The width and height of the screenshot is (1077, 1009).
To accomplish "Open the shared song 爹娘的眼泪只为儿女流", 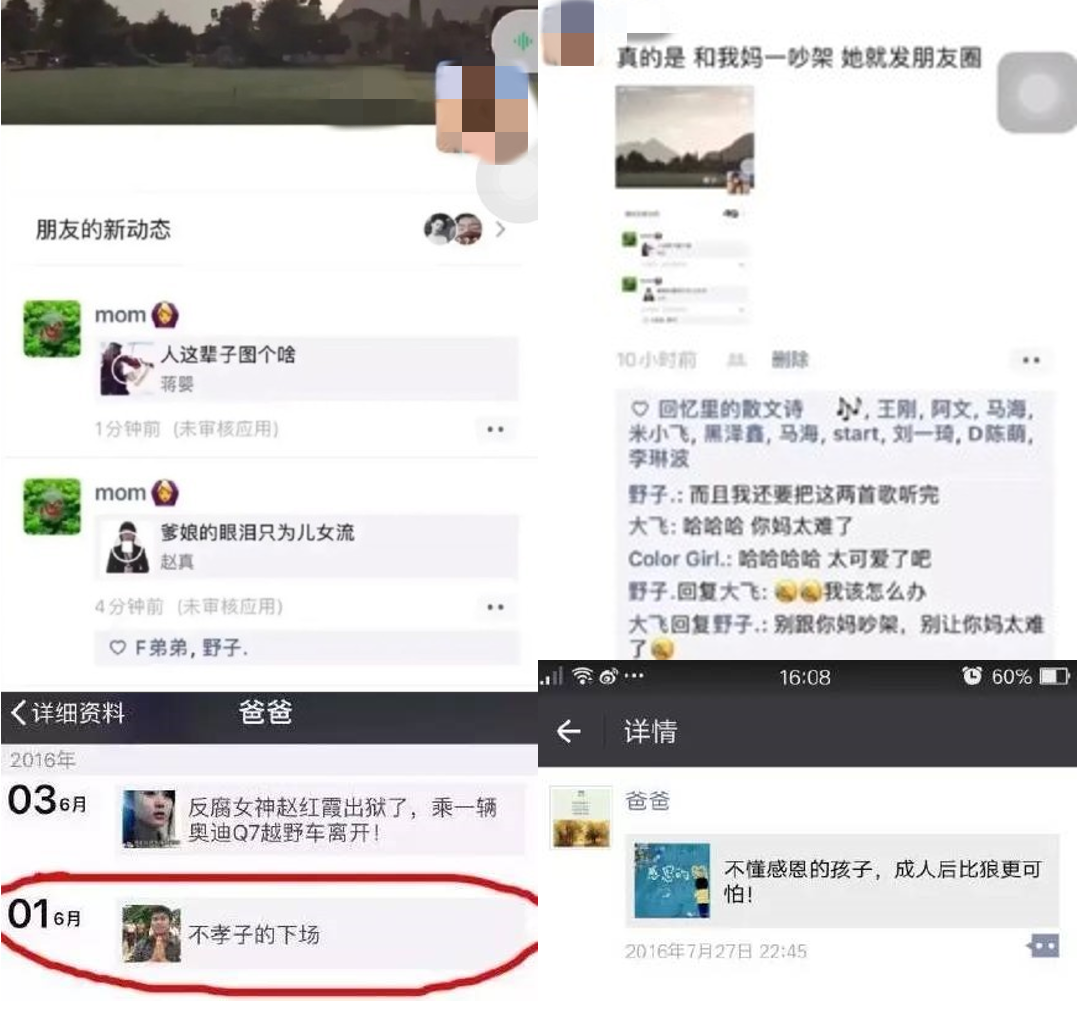I will click(307, 546).
